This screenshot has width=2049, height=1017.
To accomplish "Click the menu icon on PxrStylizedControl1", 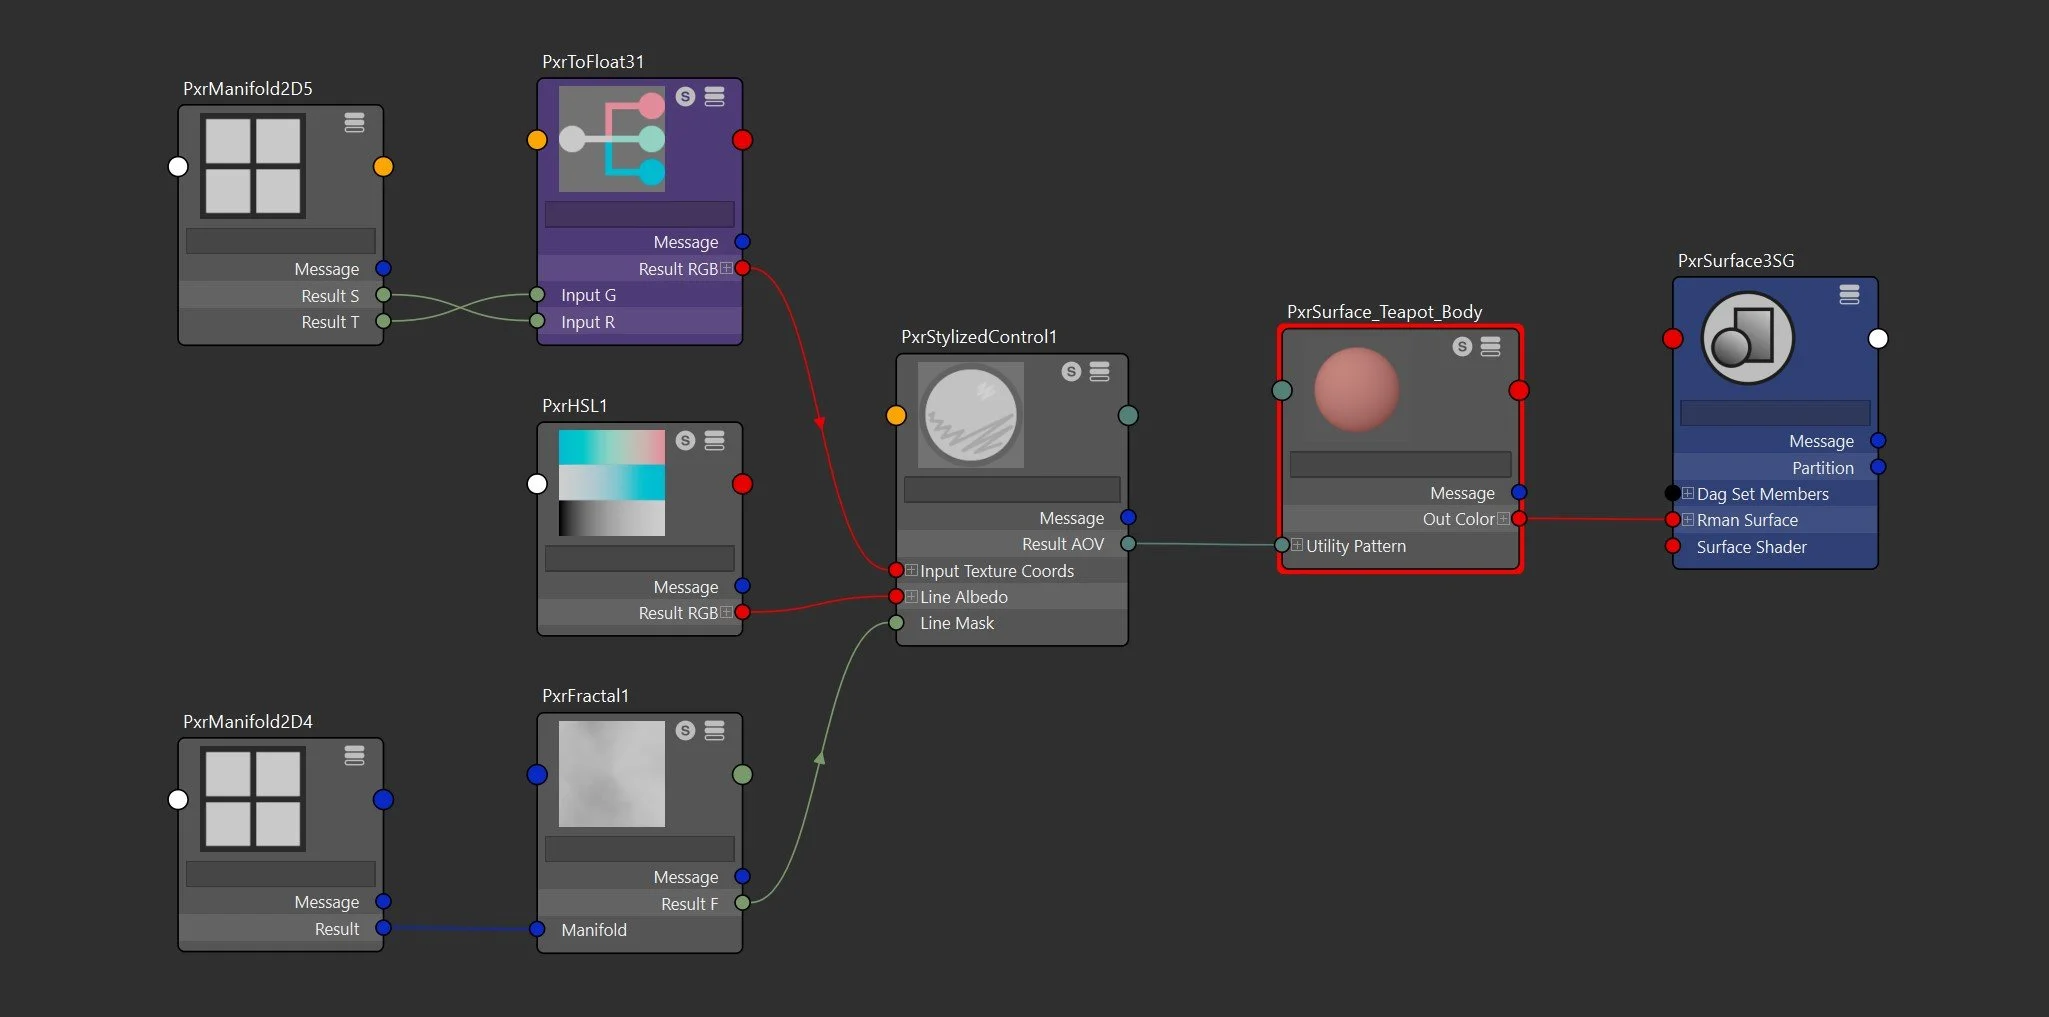I will coord(1098,371).
